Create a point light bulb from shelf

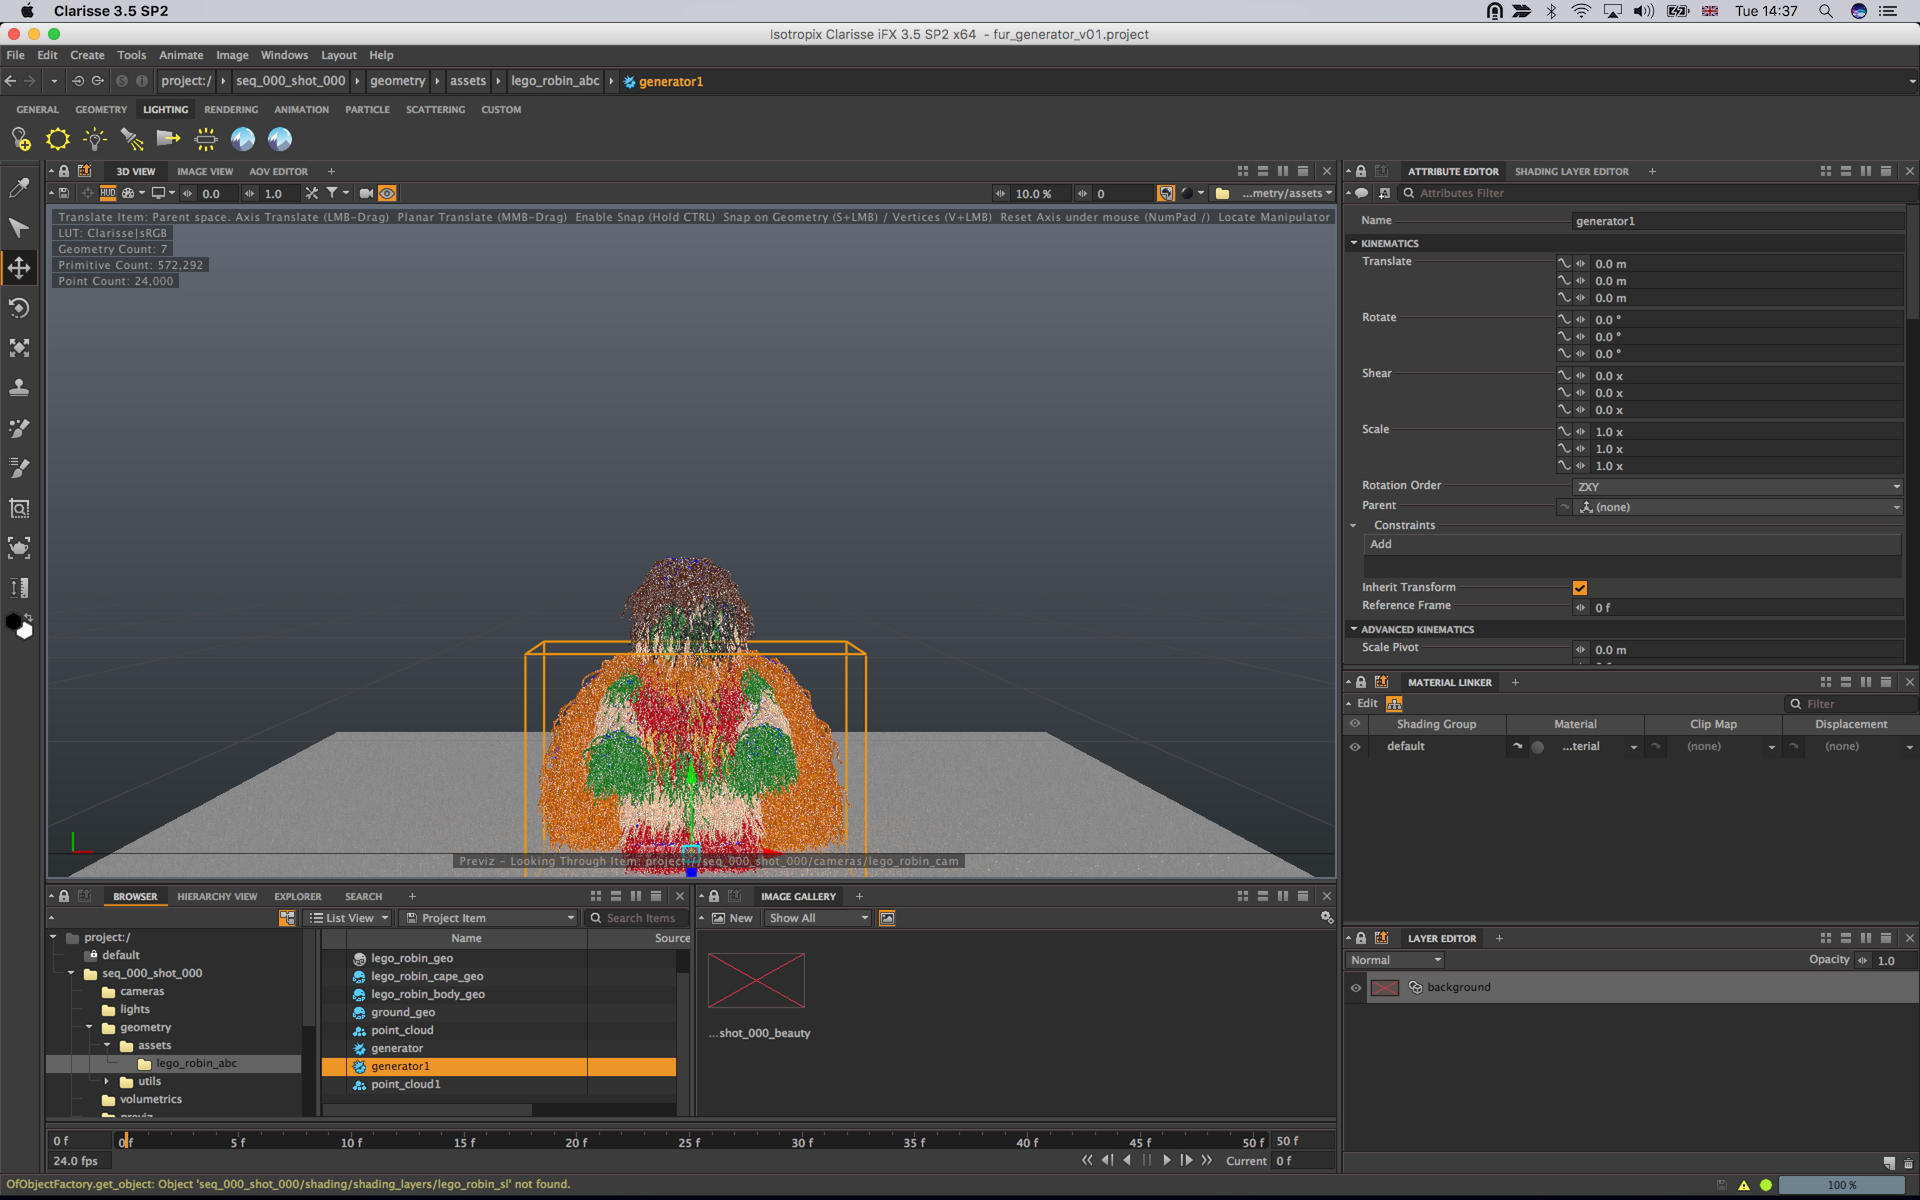point(95,139)
